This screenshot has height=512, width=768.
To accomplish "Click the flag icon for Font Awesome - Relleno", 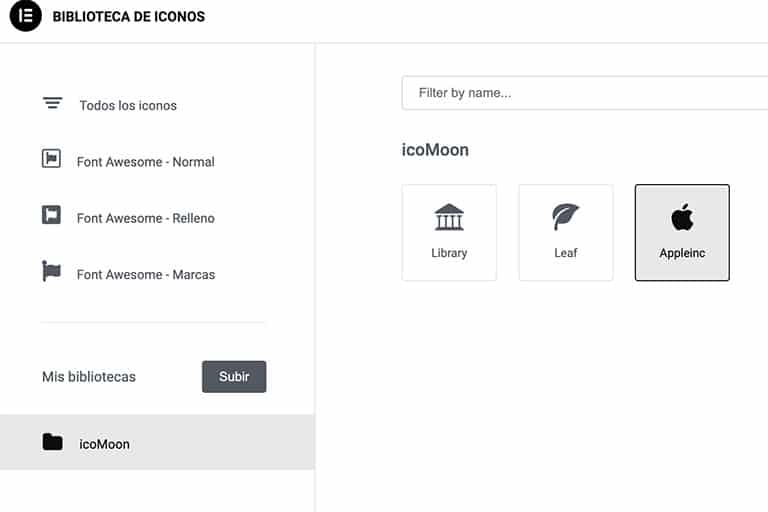I will [51, 215].
